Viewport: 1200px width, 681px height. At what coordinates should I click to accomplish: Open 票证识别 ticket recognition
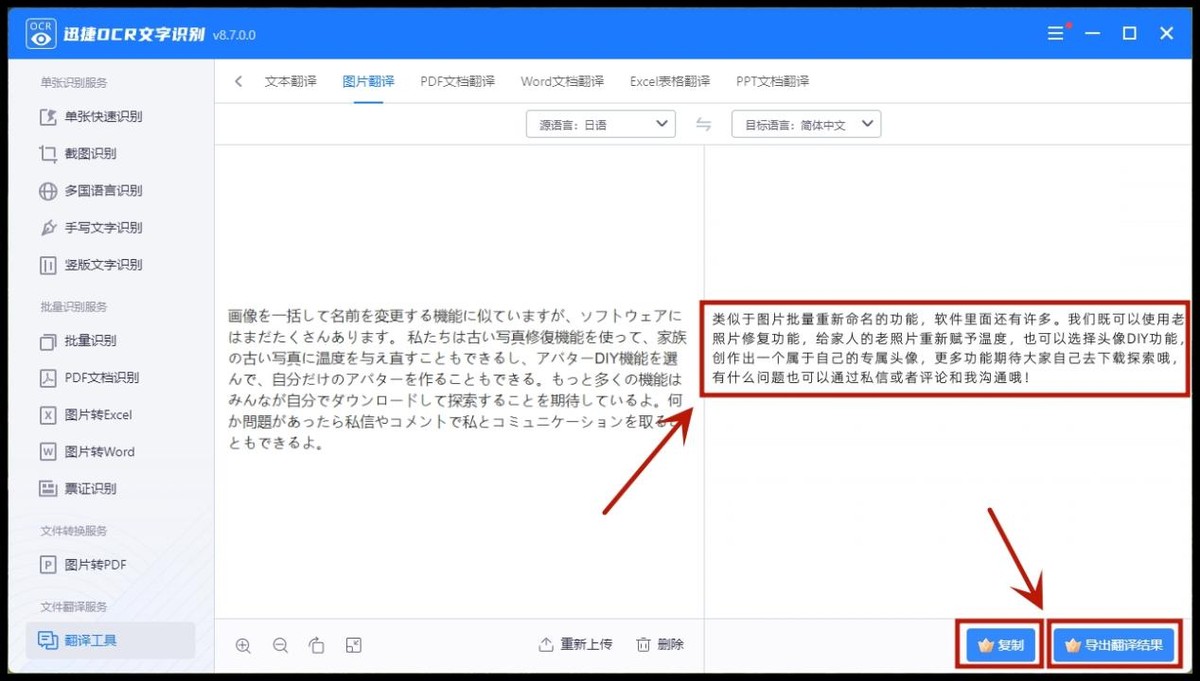90,488
